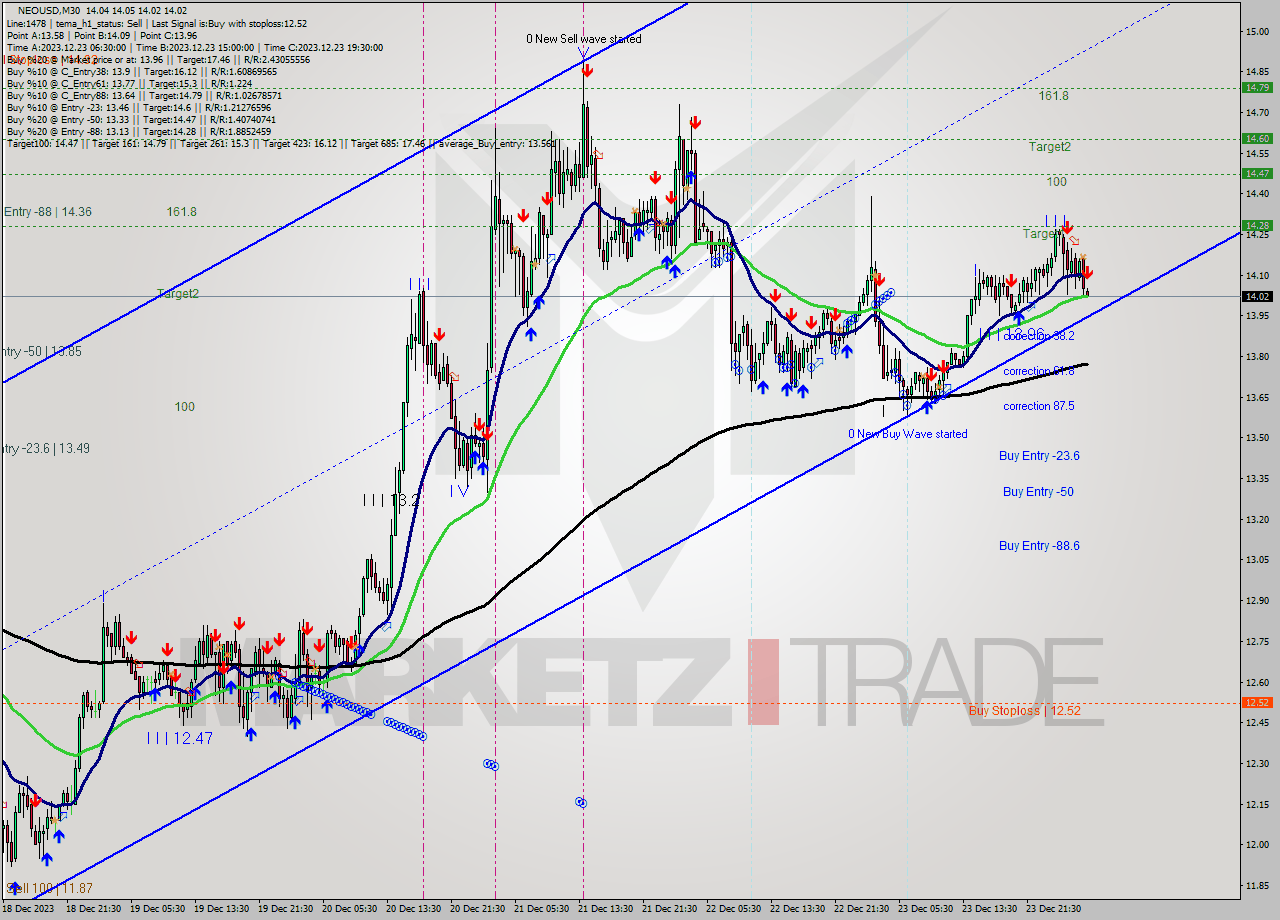Click the 'Buy %10 @ C_Entry88: 13.64' line
Screen dimensions: 1280x920
(144, 96)
